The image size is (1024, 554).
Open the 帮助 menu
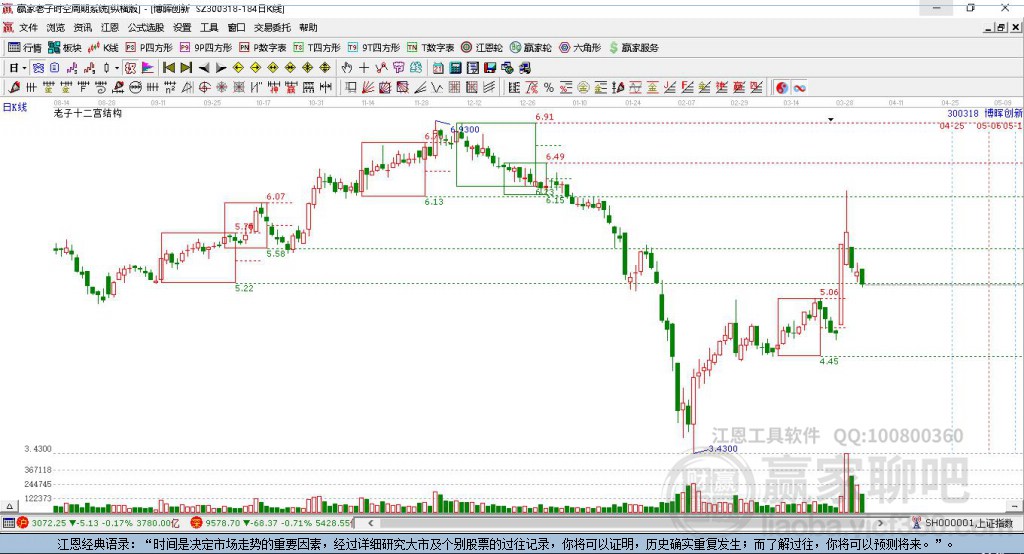click(x=308, y=27)
